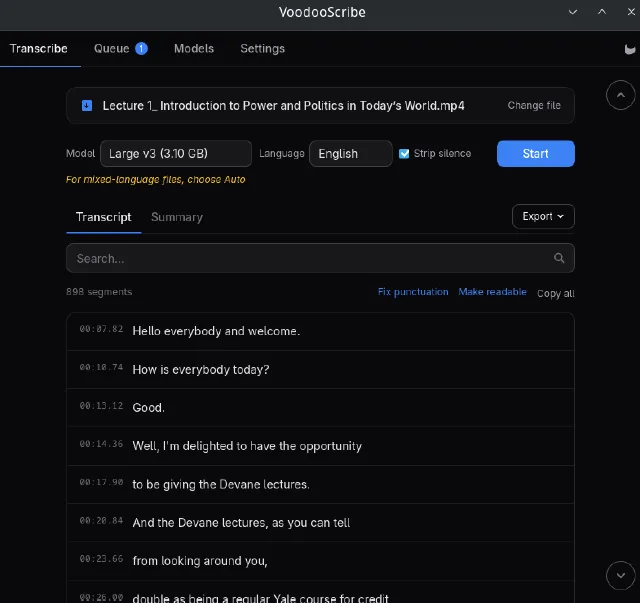Click the 898 segments count label

coord(99,292)
